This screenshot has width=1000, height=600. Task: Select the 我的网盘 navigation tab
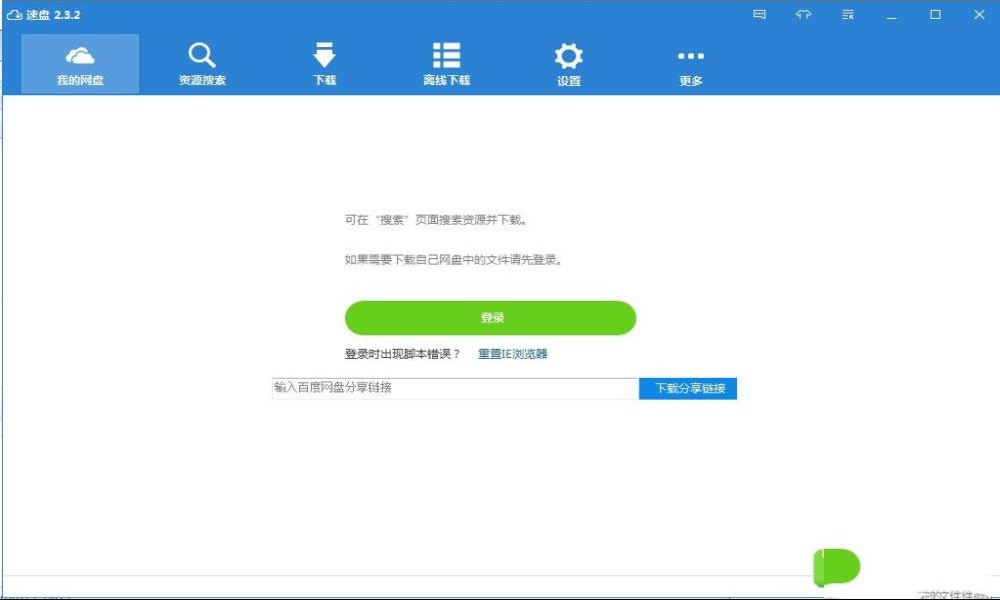coord(79,62)
